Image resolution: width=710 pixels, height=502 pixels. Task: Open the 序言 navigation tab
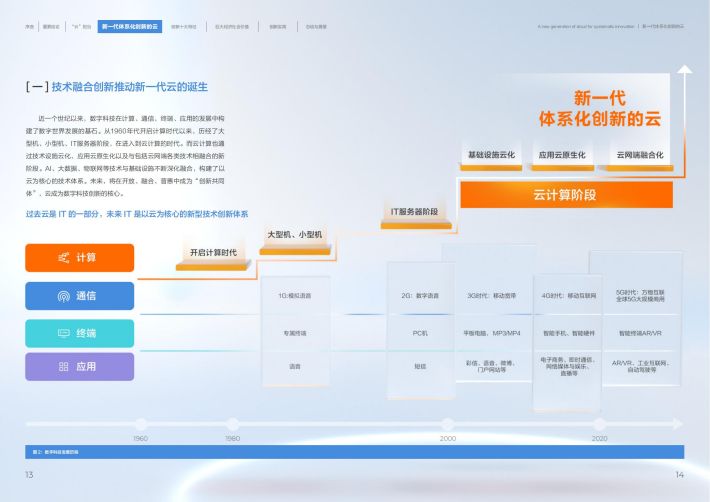[x=29, y=27]
